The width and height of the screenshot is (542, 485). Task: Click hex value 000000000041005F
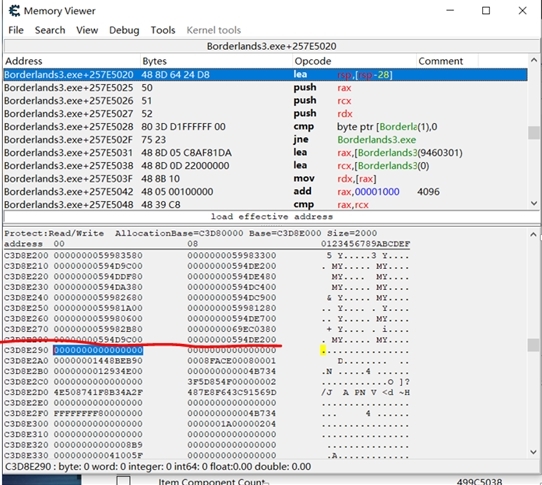pos(98,455)
